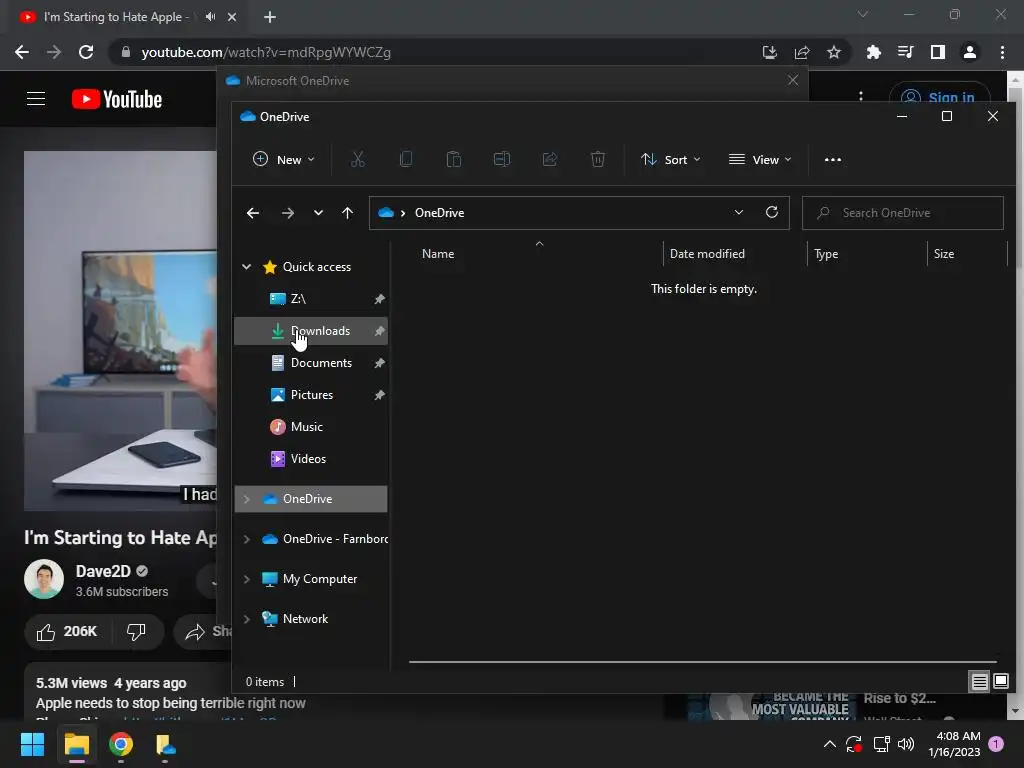This screenshot has height=768, width=1024.
Task: Toggle Chrome side panel icon
Action: [938, 52]
